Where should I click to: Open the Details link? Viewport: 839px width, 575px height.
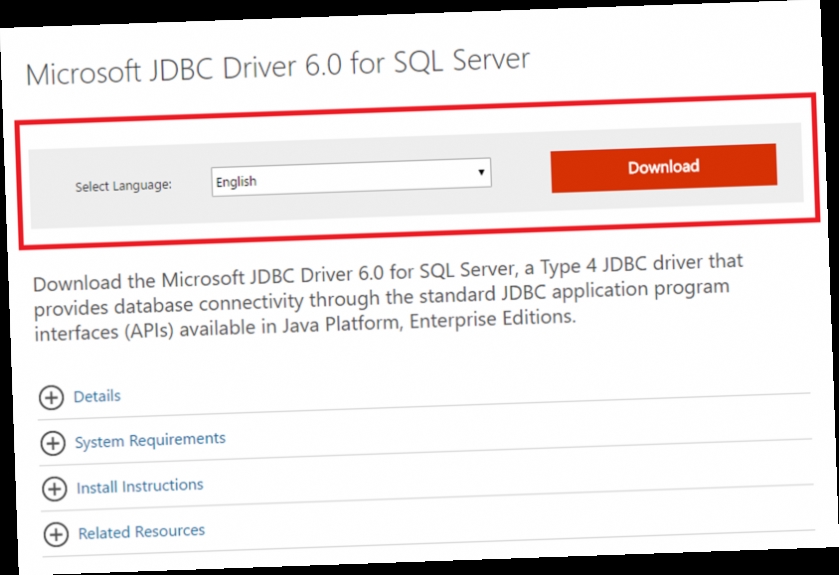click(97, 396)
